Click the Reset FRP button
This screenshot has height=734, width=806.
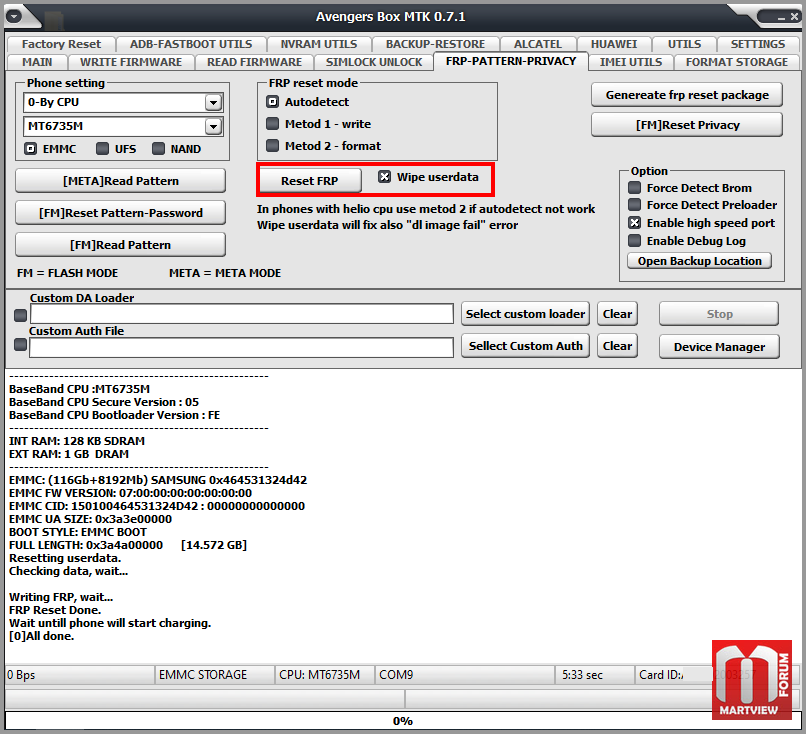tap(309, 181)
